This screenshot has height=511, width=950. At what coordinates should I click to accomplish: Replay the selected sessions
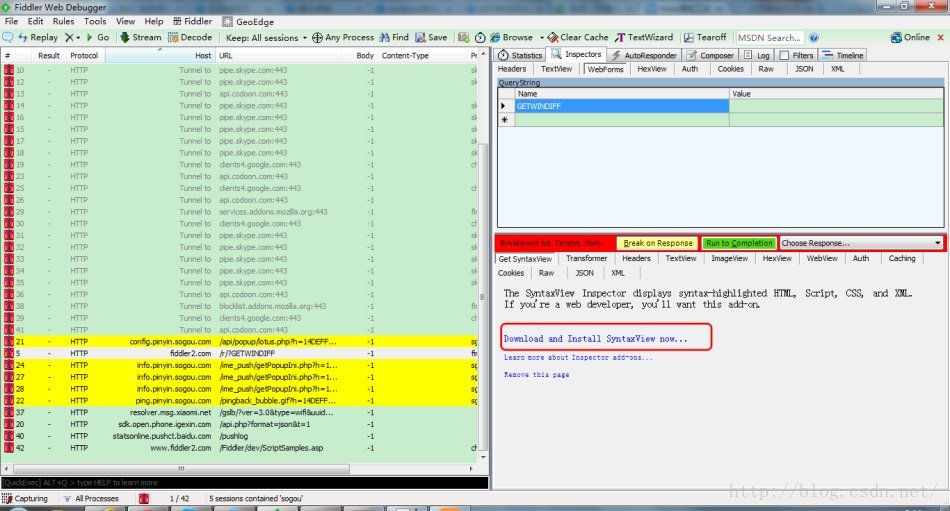(38, 38)
